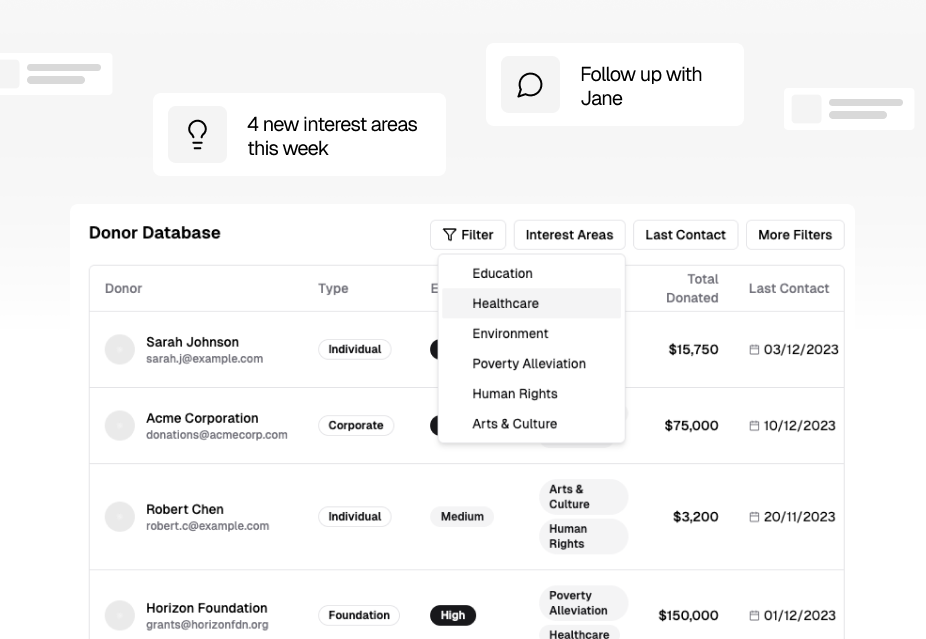Click the chat bubble icon on follow-up card
The image size is (926, 639).
[x=530, y=84]
